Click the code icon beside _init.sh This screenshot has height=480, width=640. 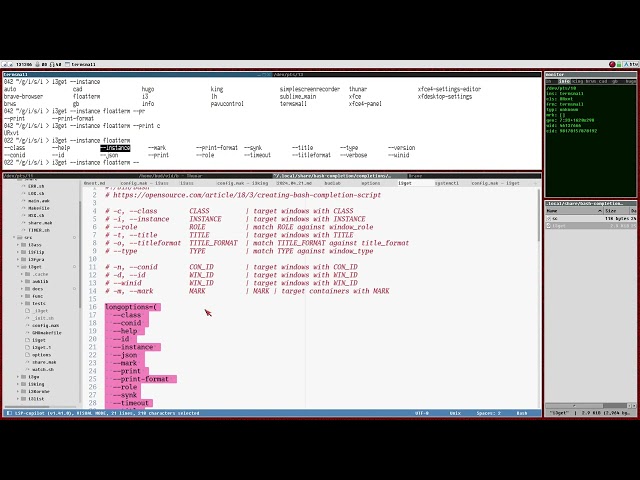tap(27, 318)
